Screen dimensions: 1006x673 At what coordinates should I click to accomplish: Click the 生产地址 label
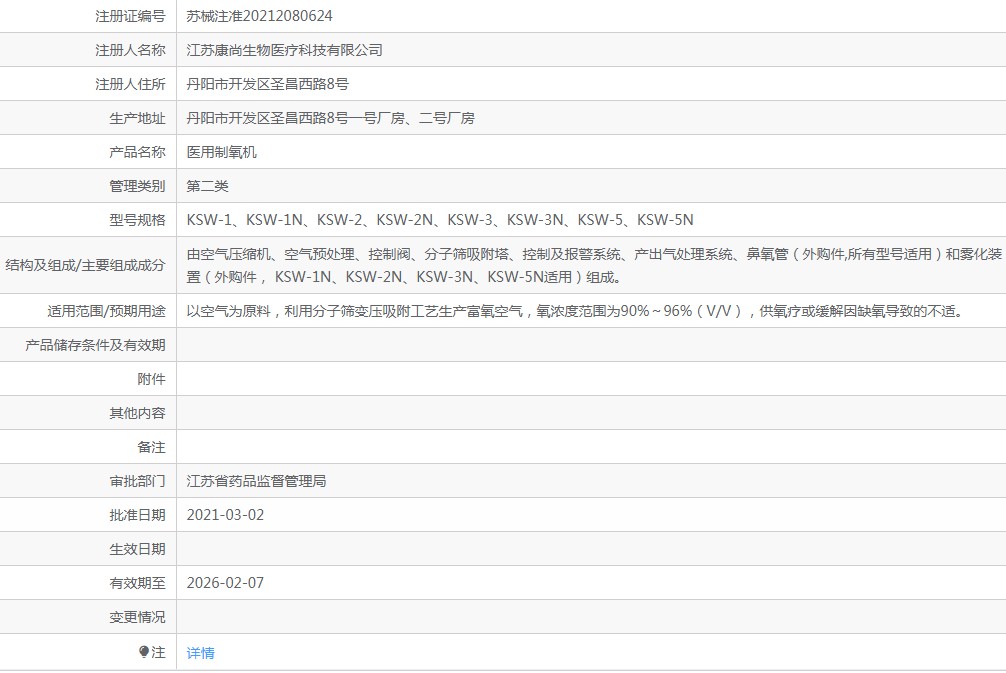137,118
